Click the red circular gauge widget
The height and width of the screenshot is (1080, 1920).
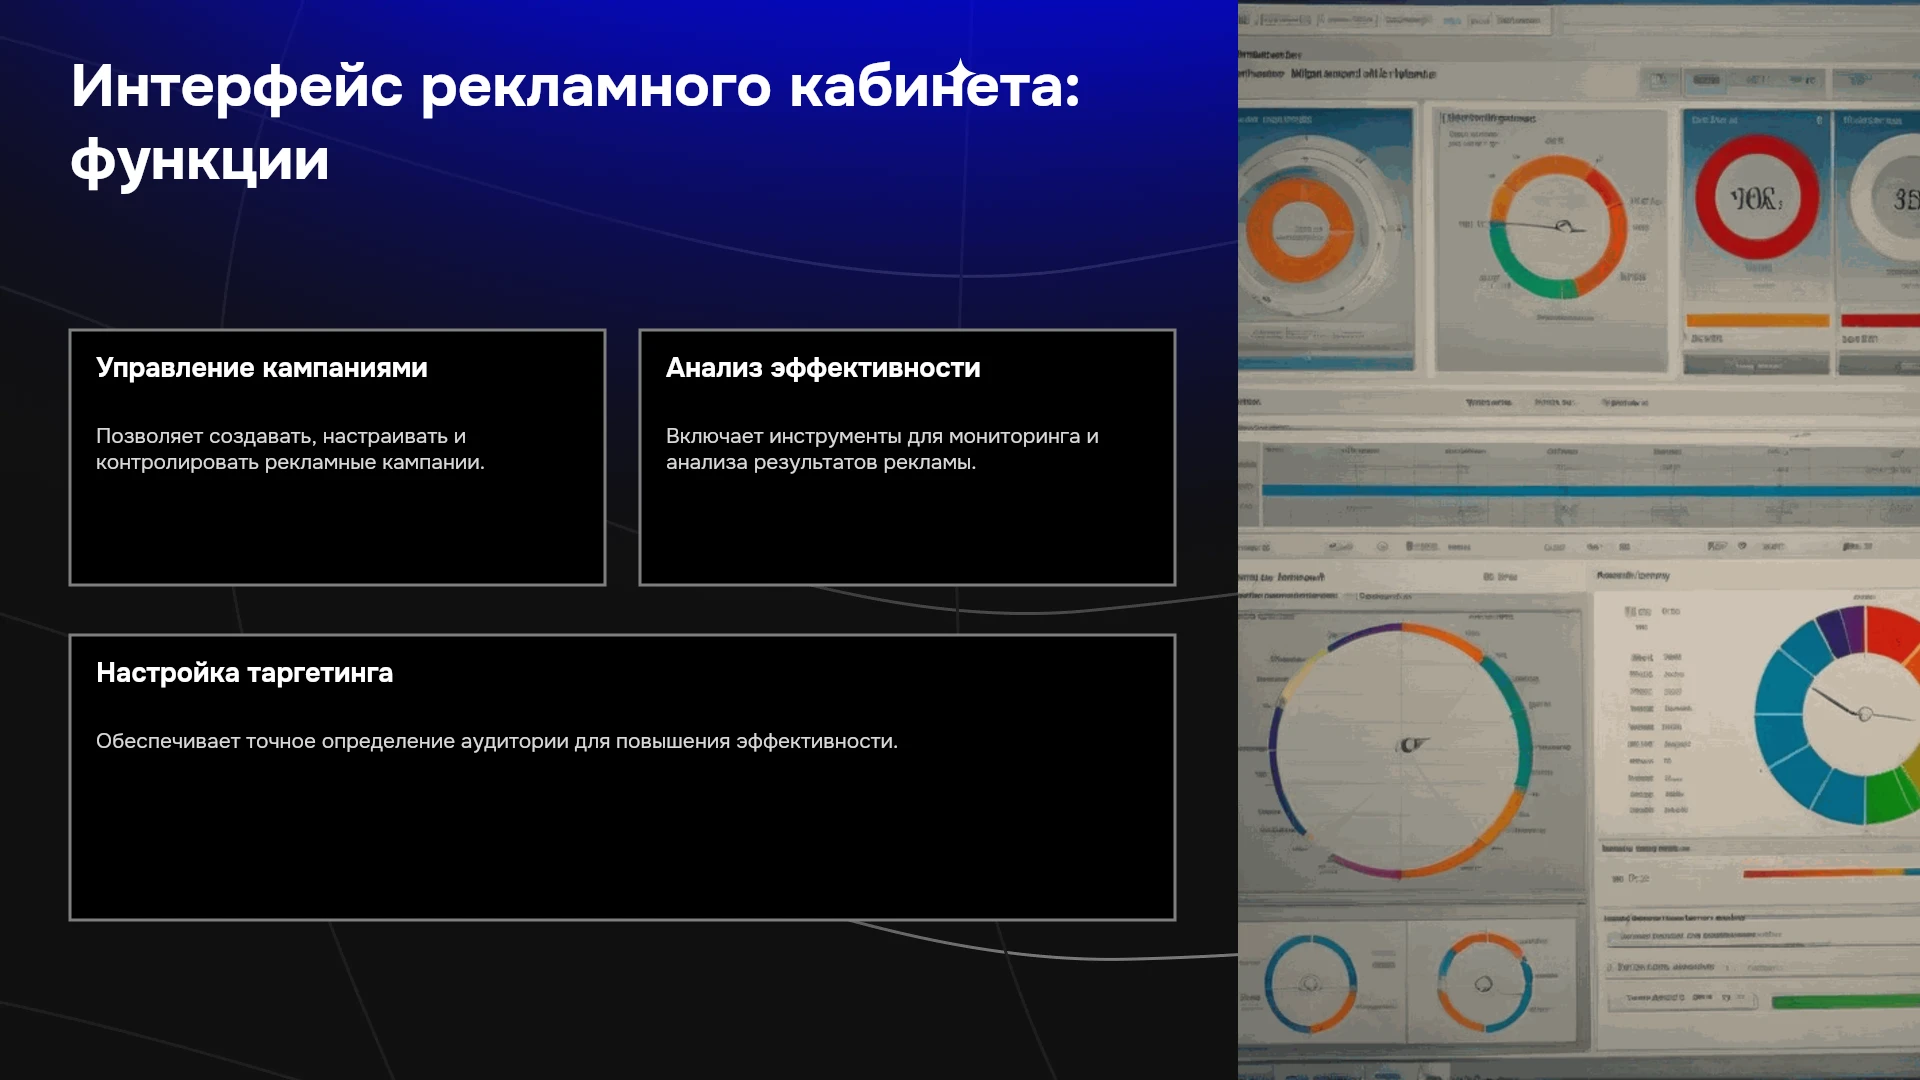[x=1756, y=198]
